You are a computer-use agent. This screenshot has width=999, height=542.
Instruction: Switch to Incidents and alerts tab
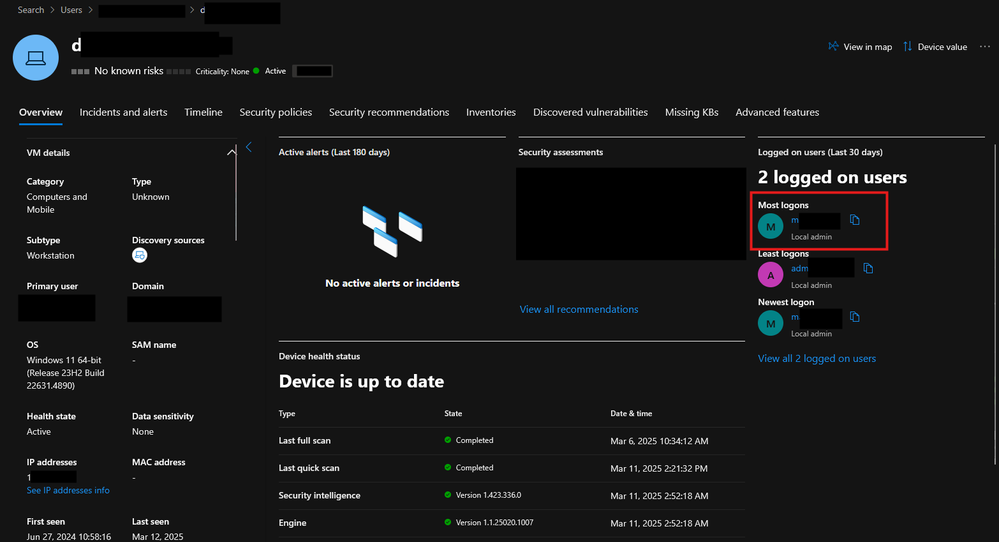pyautogui.click(x=123, y=112)
